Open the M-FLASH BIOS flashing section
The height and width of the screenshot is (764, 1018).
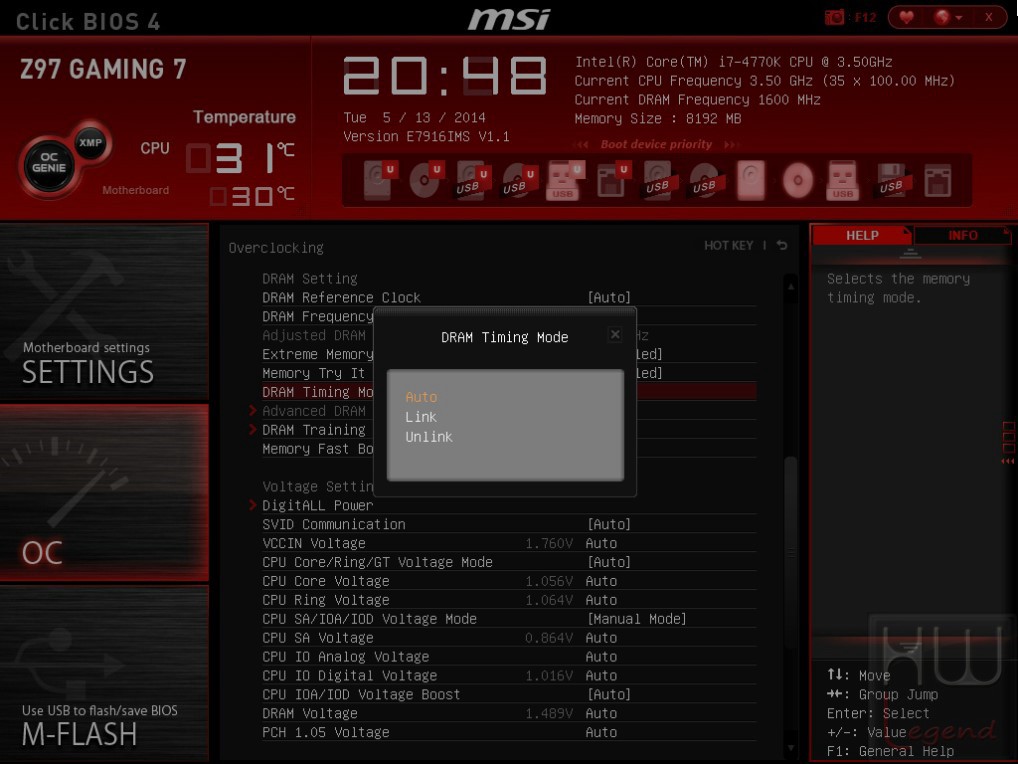tap(104, 673)
